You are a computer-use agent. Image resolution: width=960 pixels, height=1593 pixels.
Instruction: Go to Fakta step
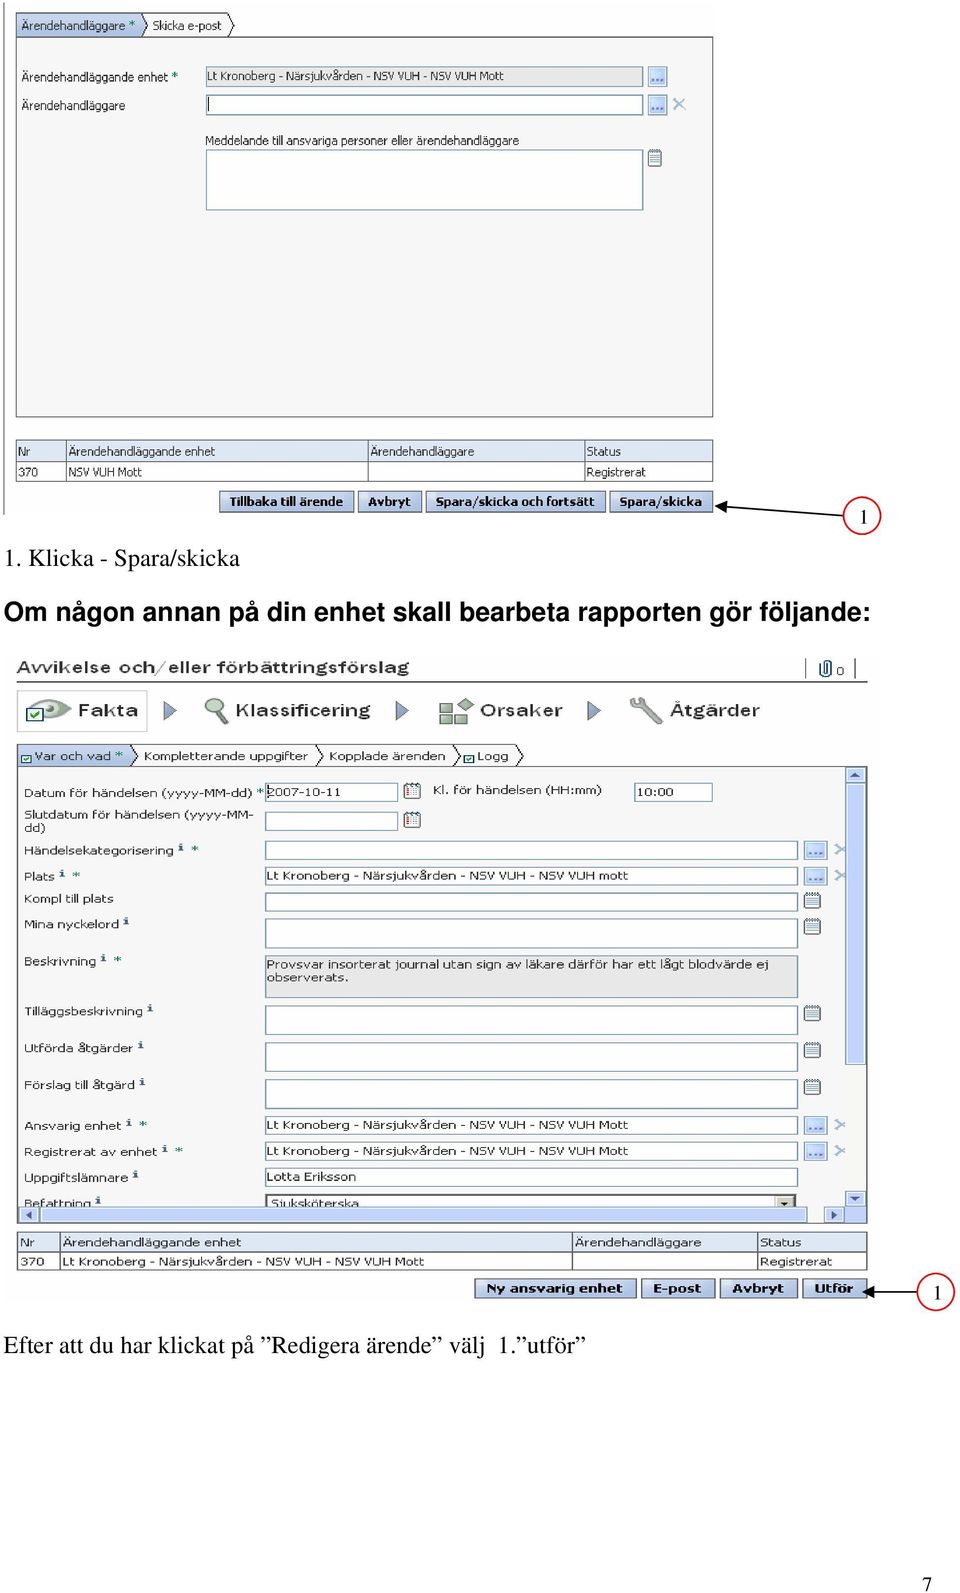tap(83, 711)
